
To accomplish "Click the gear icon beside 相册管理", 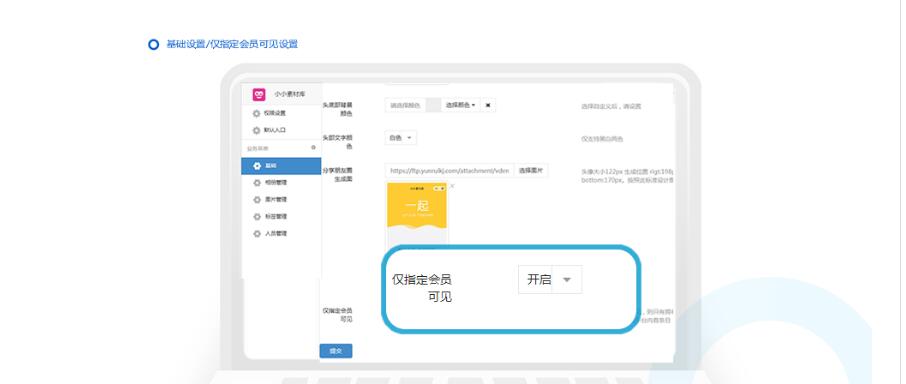I will (x=257, y=182).
